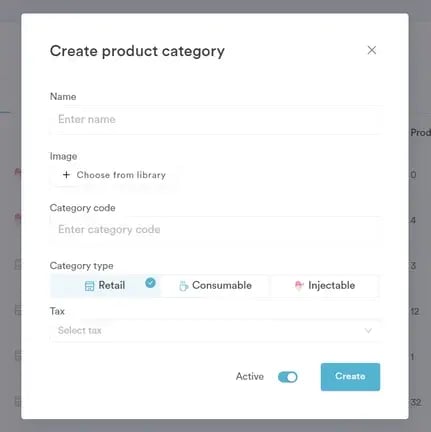Click the Active label text
431x432 pixels.
(x=250, y=376)
